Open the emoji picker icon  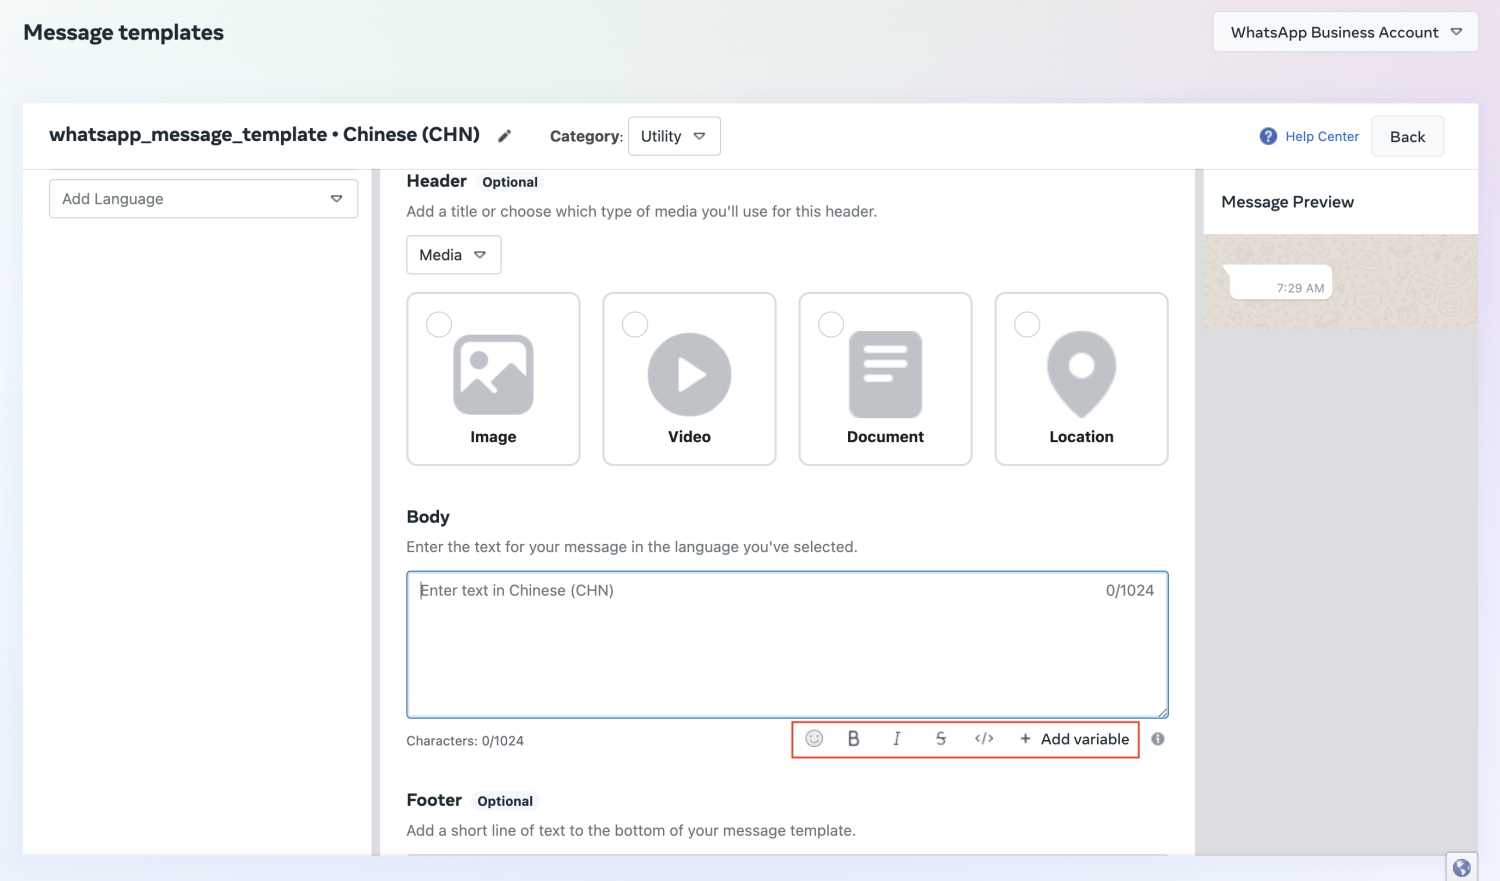(814, 739)
